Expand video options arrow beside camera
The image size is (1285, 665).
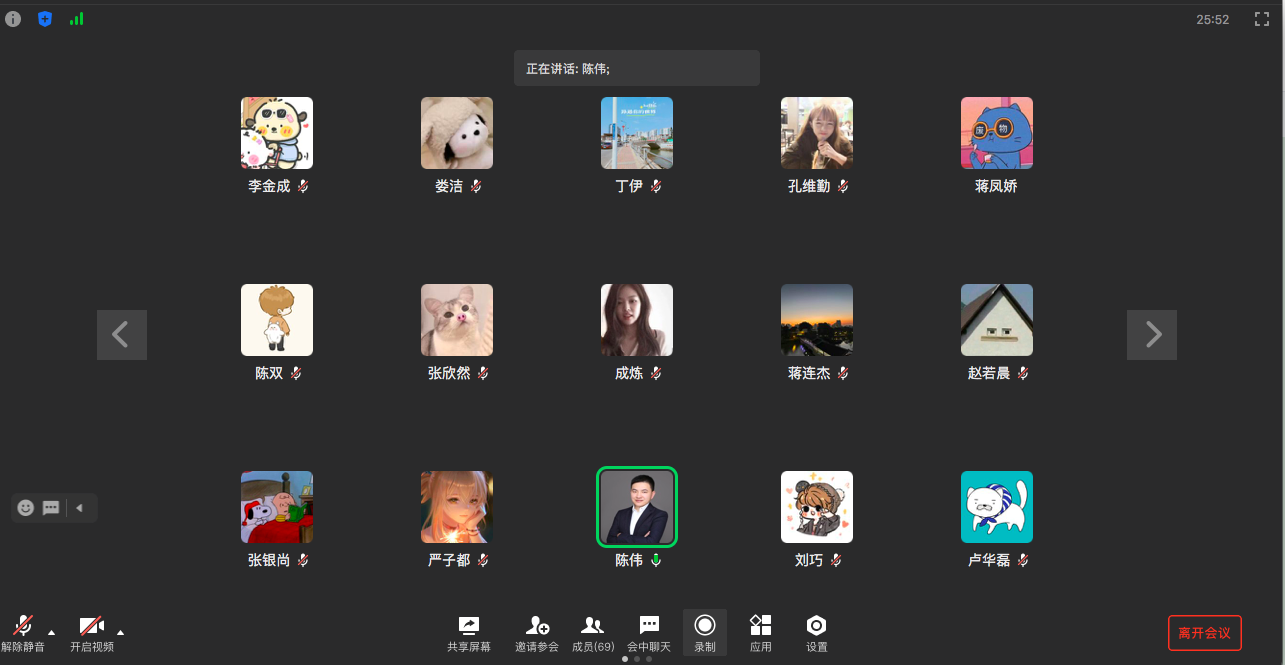121,632
